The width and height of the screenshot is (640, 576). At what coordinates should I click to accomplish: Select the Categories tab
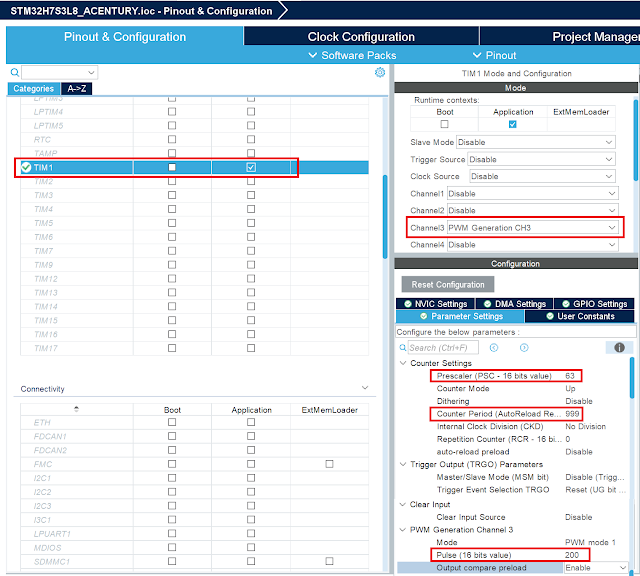click(x=33, y=89)
